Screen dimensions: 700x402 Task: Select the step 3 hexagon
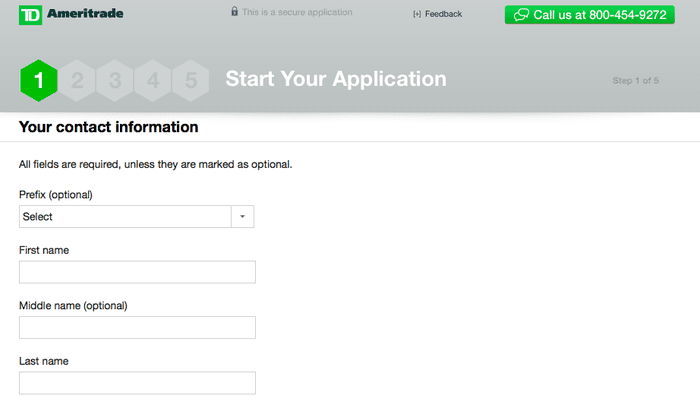coord(115,80)
